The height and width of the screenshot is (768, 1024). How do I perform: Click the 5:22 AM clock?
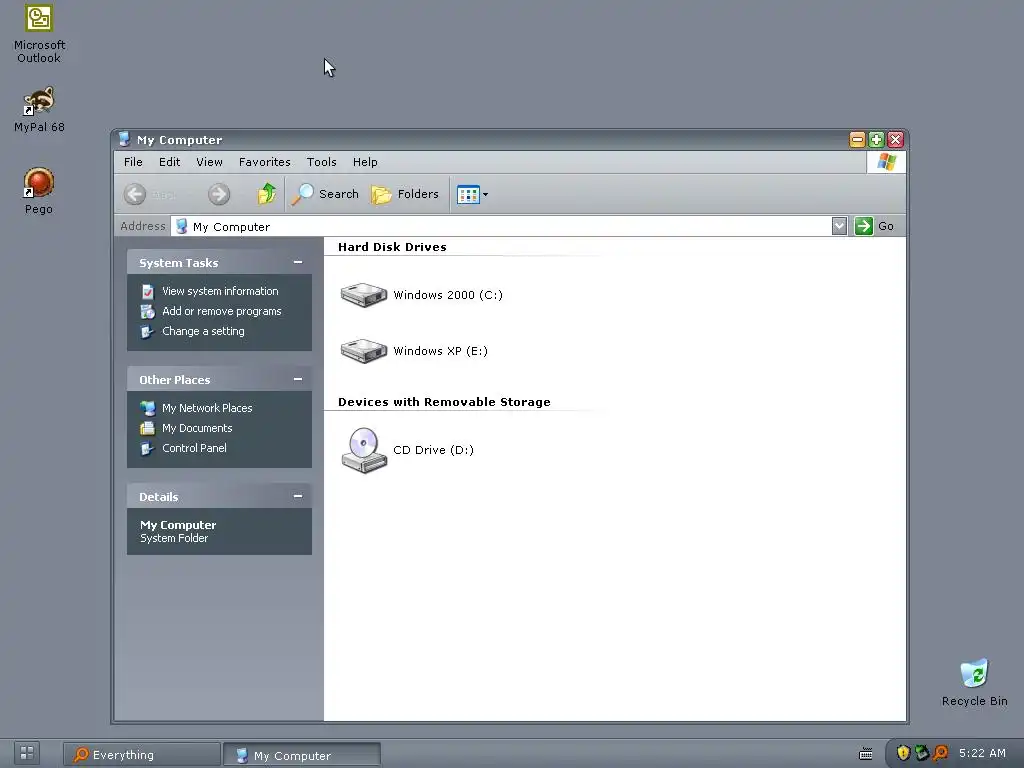coord(982,753)
